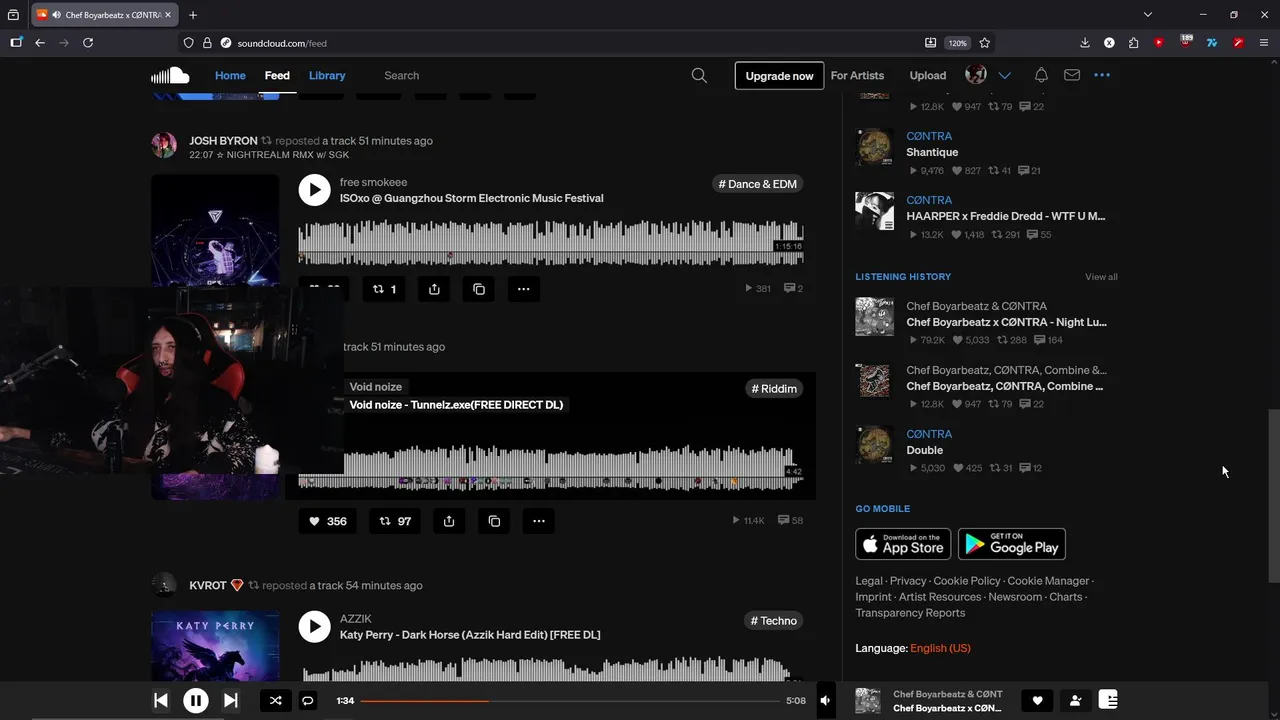Viewport: 1280px width, 720px height.
Task: Open notifications bell
Action: pos(1041,75)
